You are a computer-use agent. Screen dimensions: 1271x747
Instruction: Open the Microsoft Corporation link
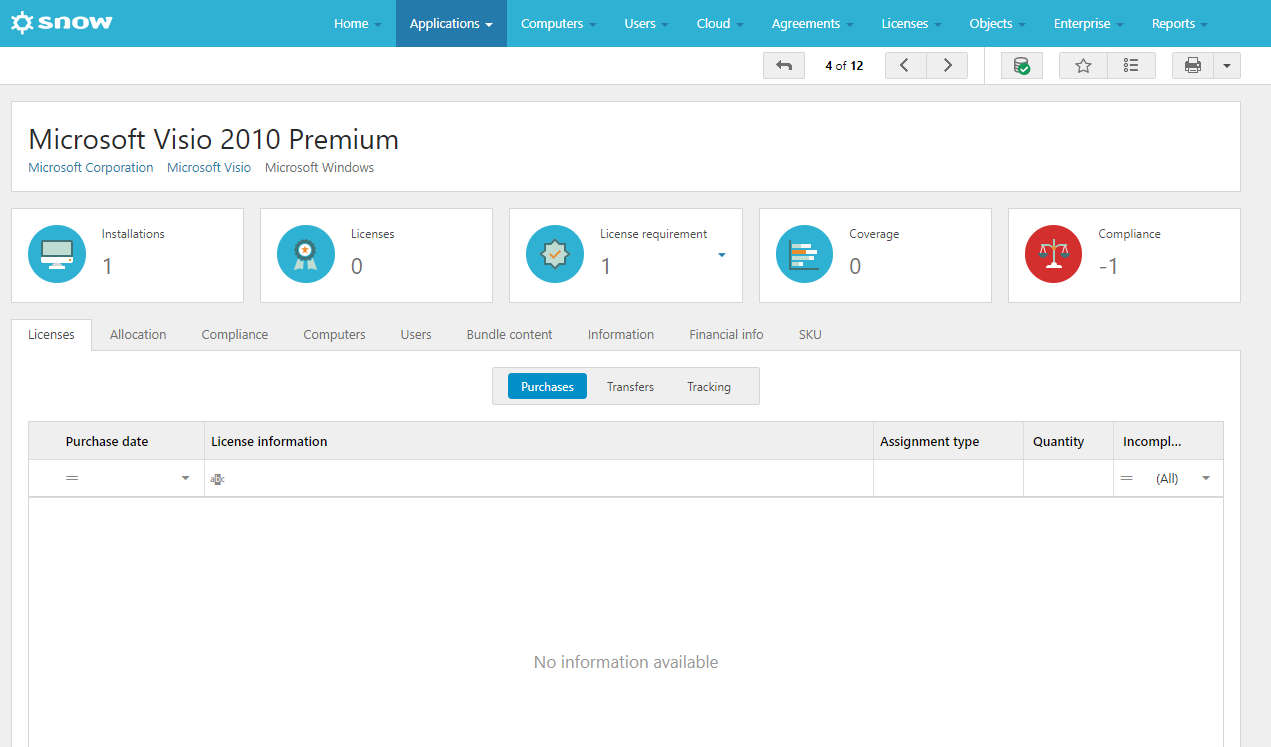click(x=91, y=168)
